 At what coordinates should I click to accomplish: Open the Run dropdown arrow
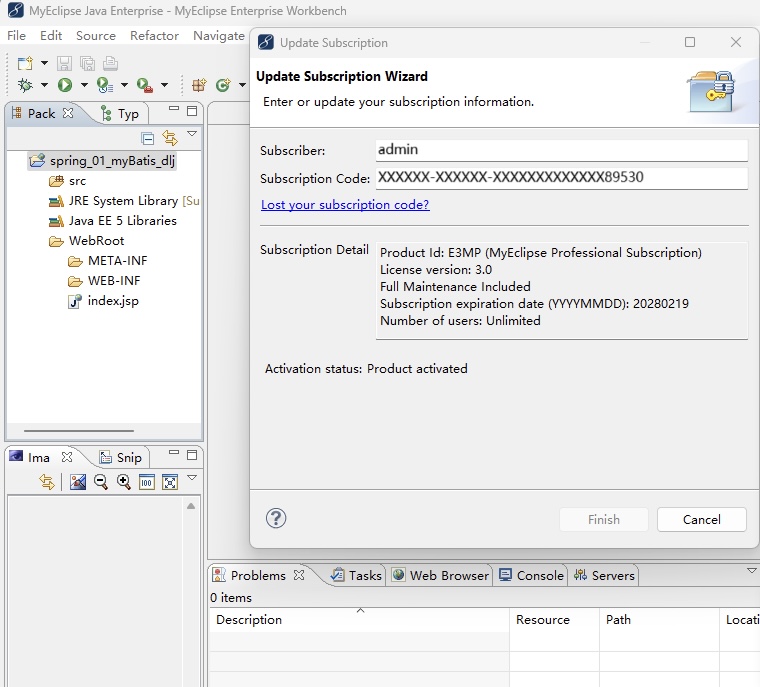point(84,85)
